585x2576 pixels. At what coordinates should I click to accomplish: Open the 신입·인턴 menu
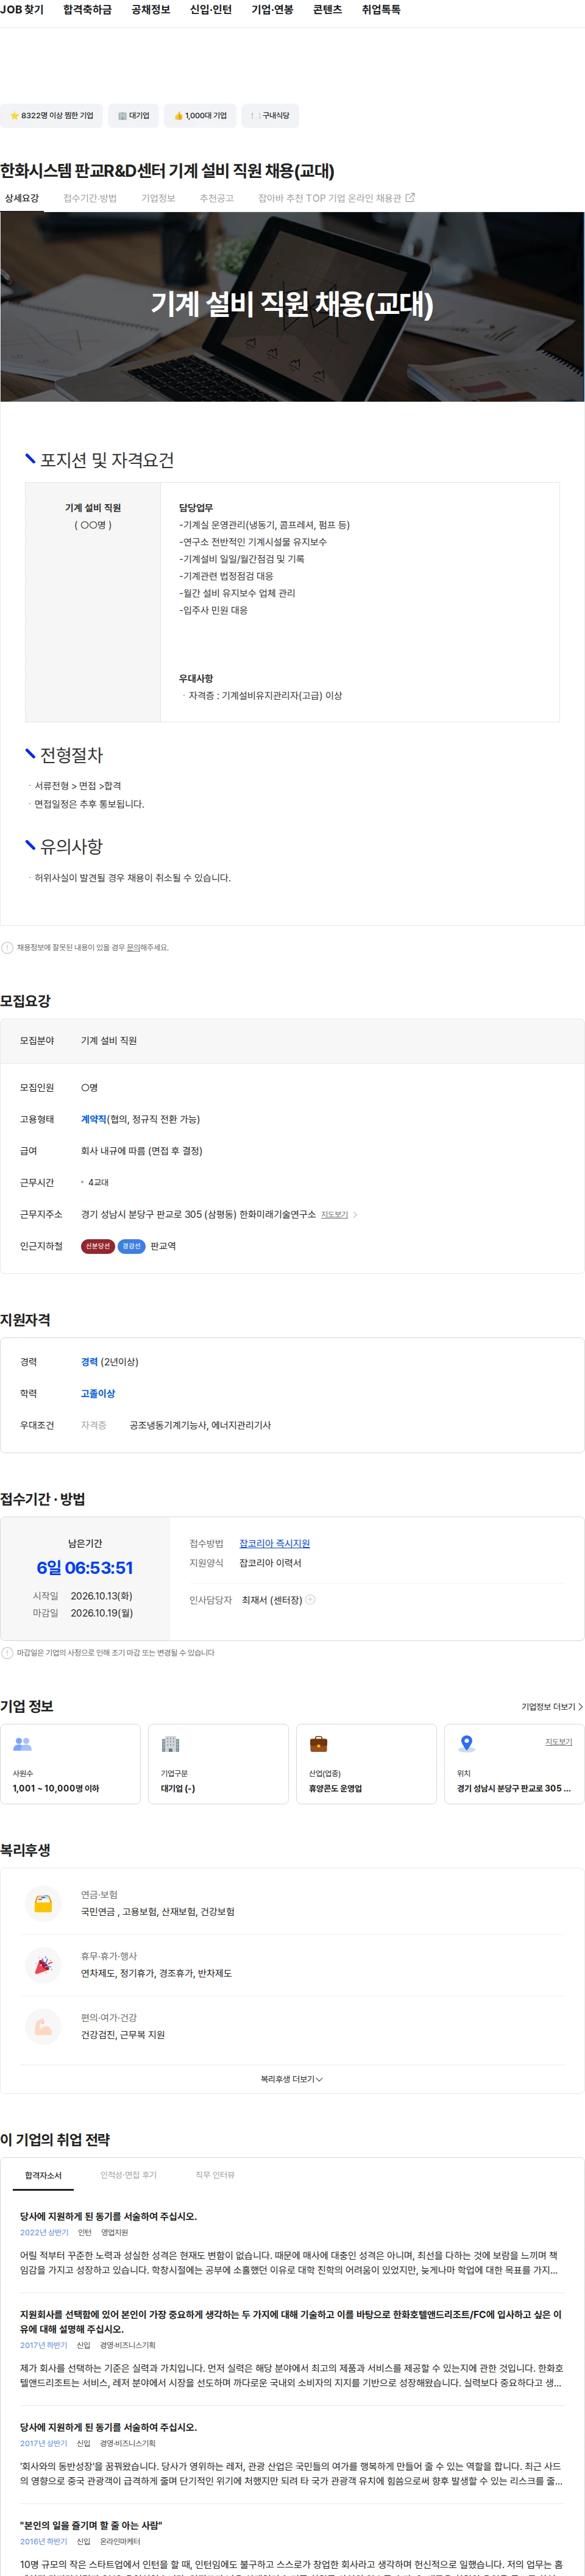[x=211, y=9]
